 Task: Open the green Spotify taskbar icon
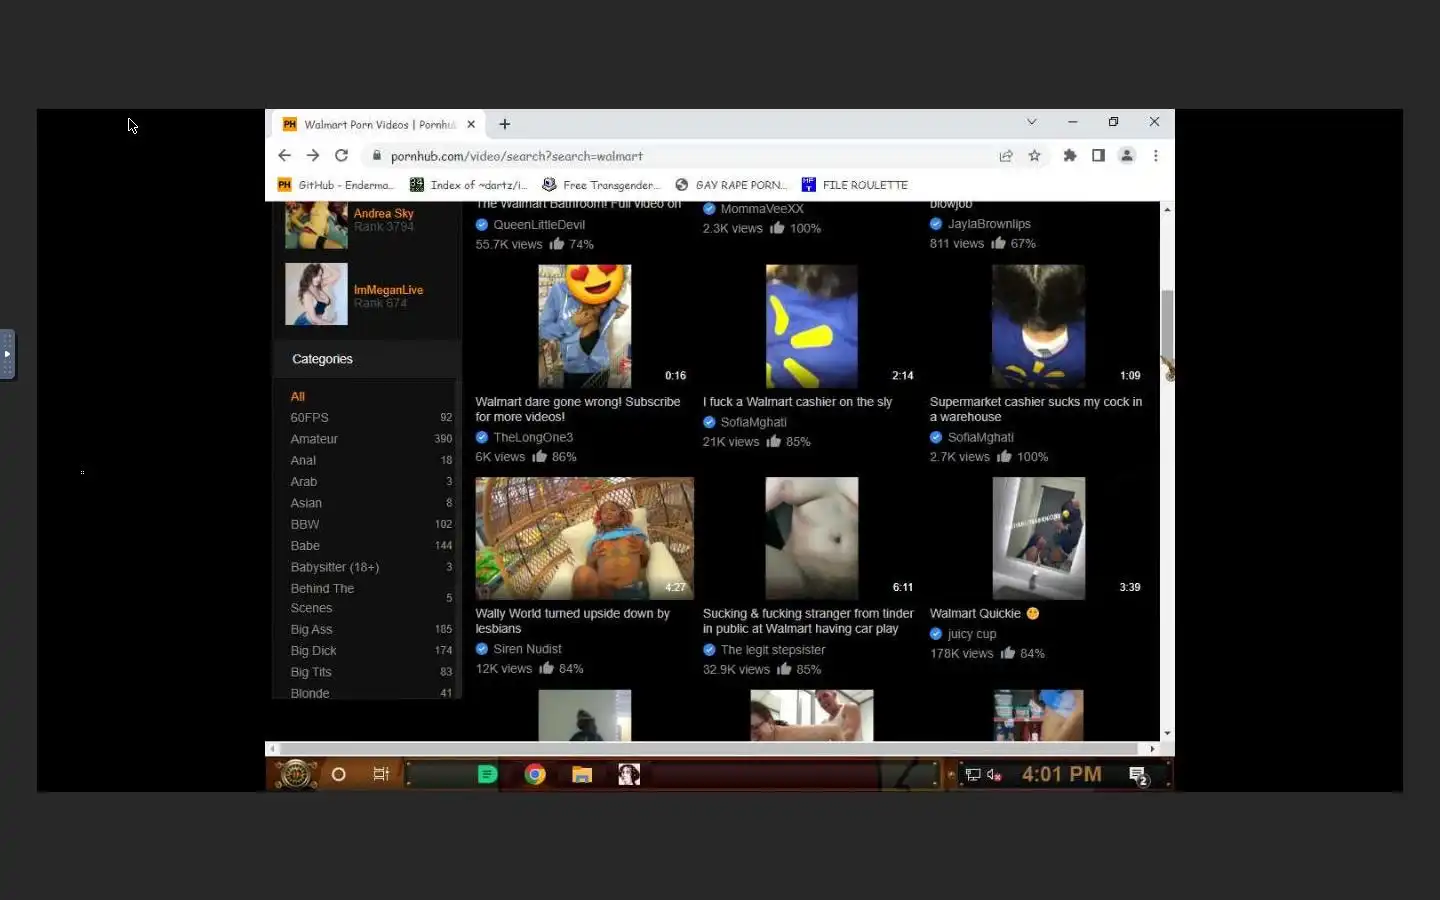pyautogui.click(x=487, y=775)
